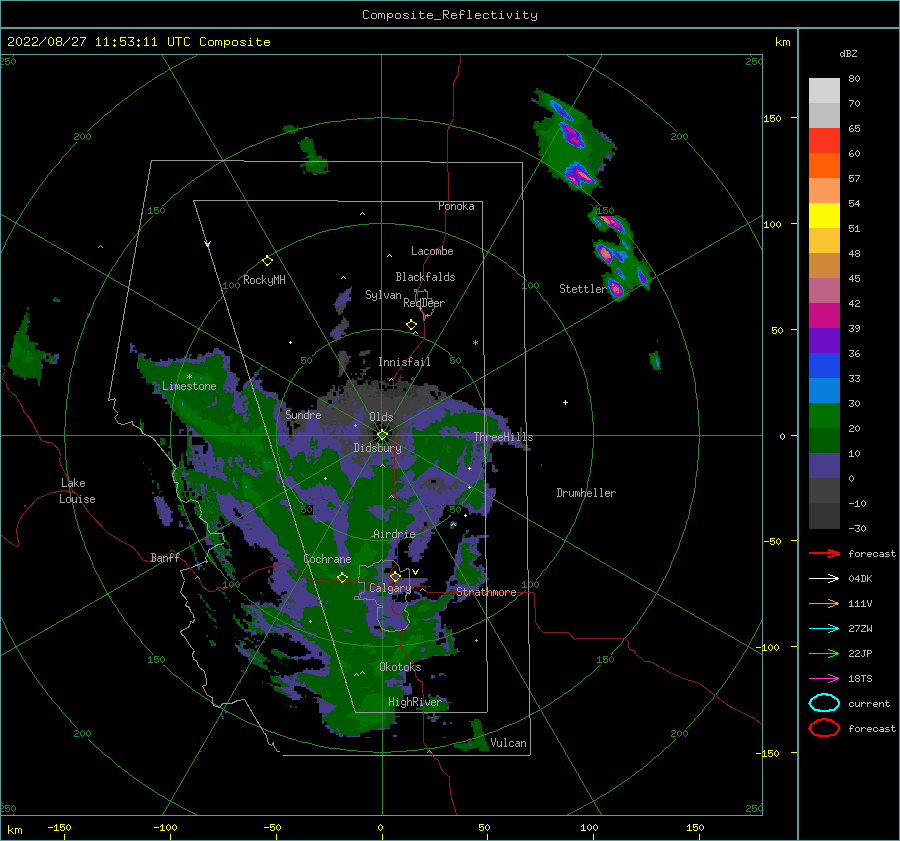Select the Vulcan label
The width and height of the screenshot is (900, 841).
[509, 743]
